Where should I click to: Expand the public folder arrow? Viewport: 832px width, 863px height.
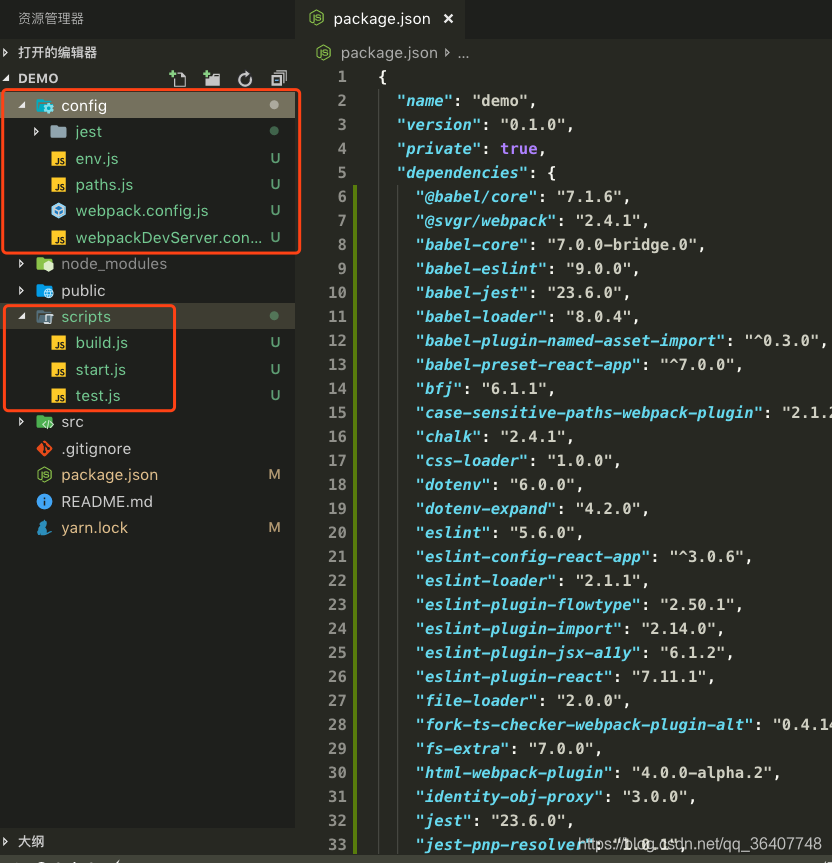coord(21,290)
